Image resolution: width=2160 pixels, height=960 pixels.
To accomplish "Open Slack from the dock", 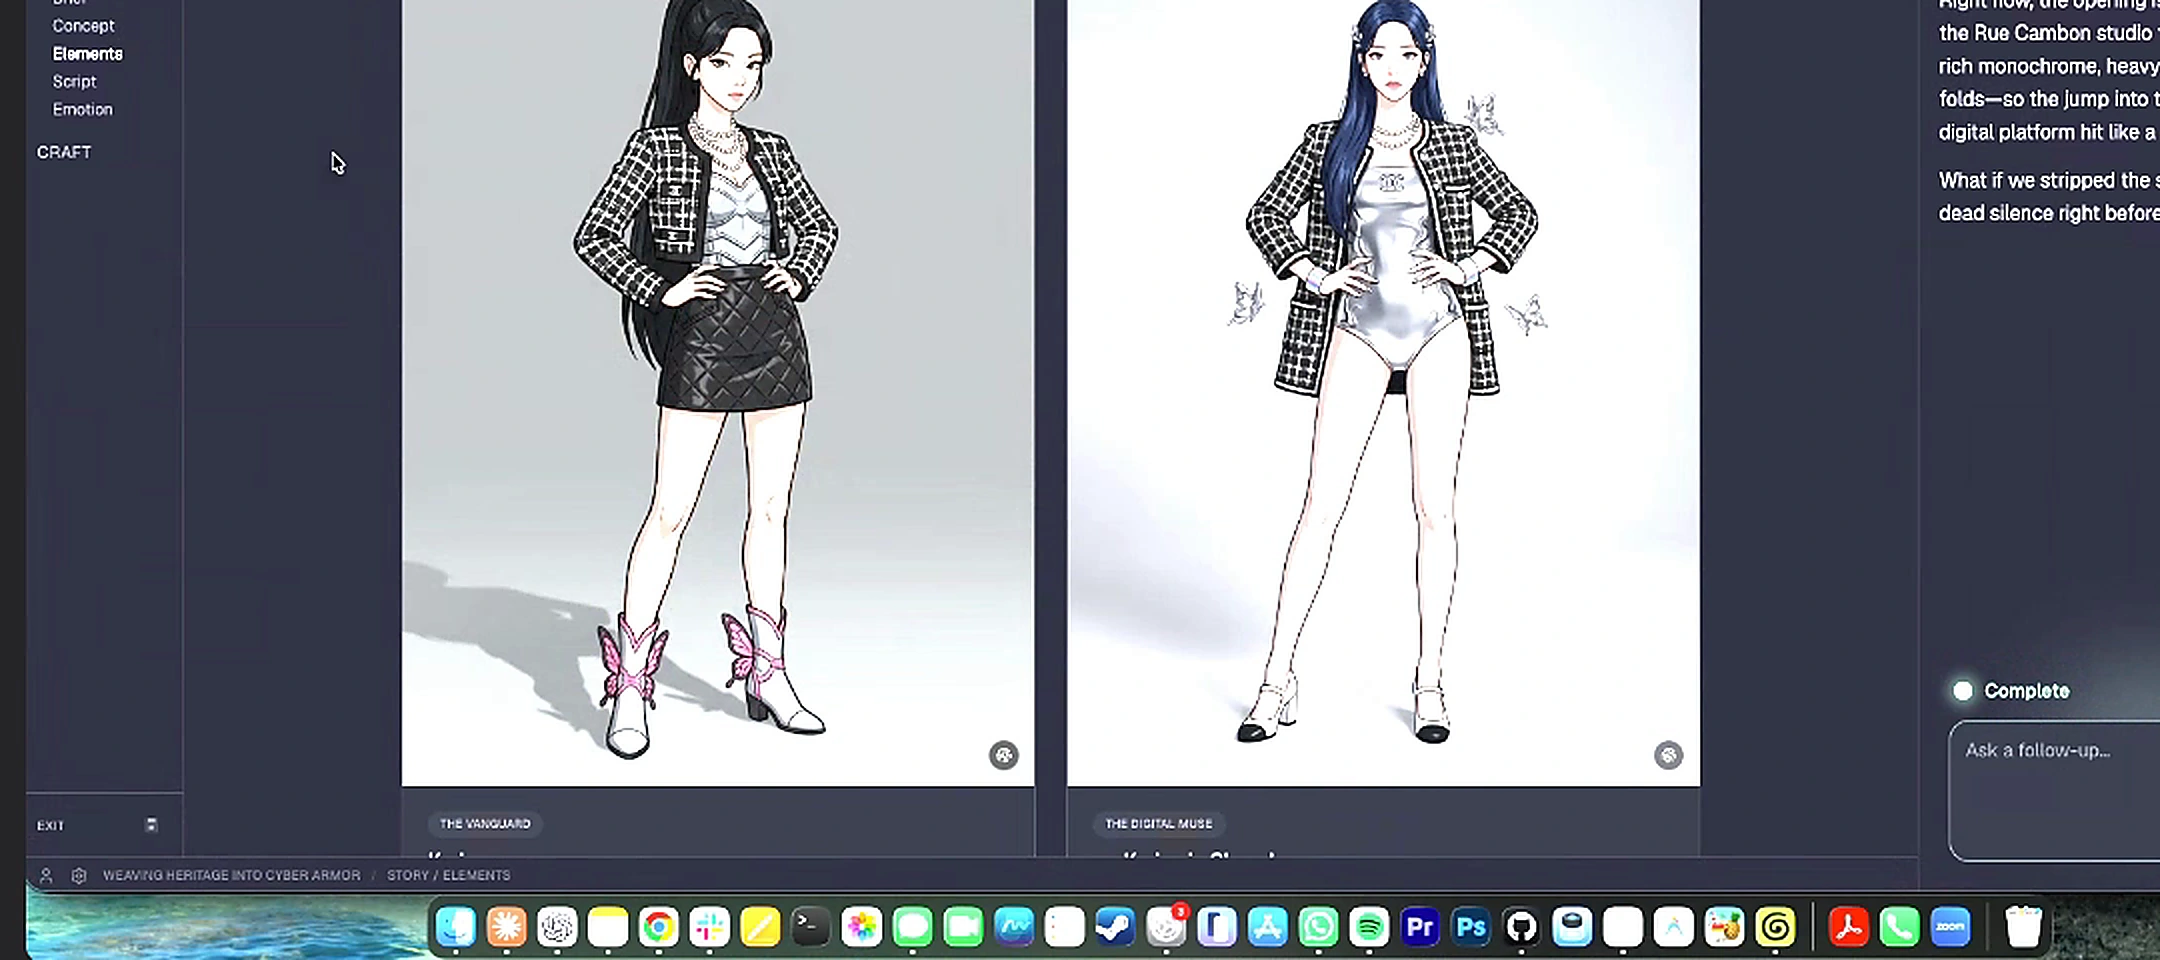I will point(709,927).
